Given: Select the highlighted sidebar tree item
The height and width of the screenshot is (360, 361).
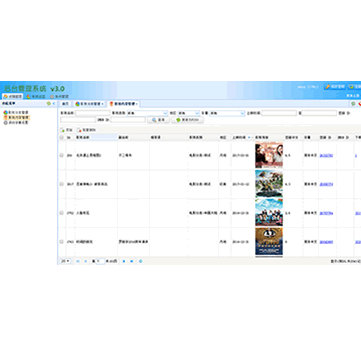Looking at the screenshot, I should (17, 118).
